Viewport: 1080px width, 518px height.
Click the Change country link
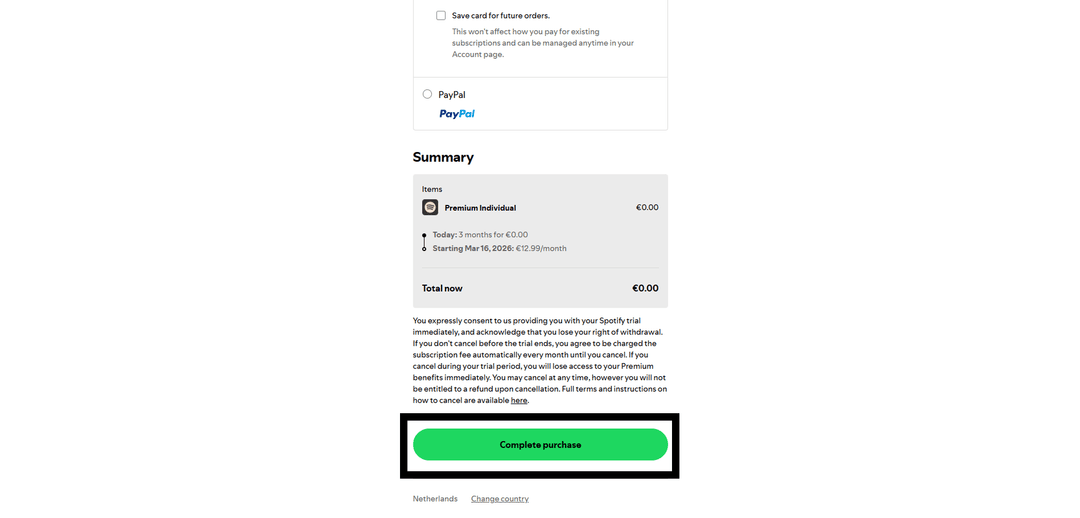(500, 498)
